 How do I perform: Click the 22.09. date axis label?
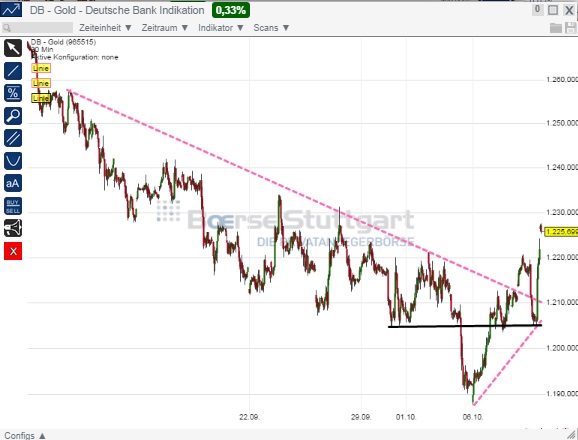pos(249,417)
